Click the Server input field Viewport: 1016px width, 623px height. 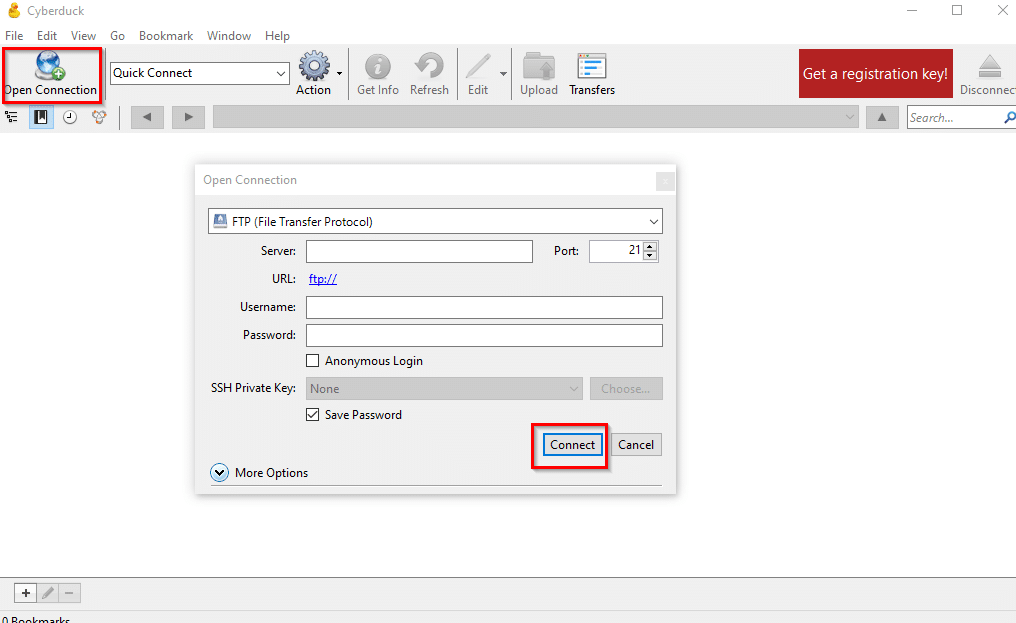click(x=419, y=251)
